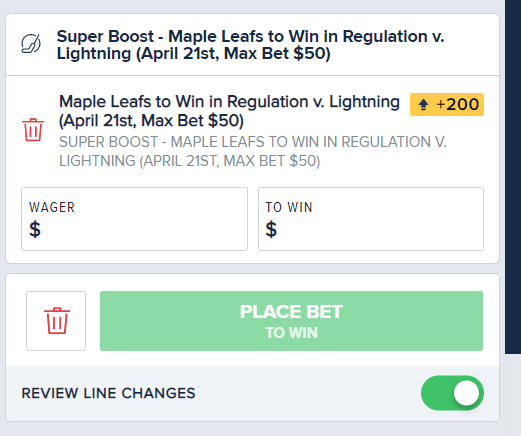Click the dollar sign in the Wager box

[35, 229]
